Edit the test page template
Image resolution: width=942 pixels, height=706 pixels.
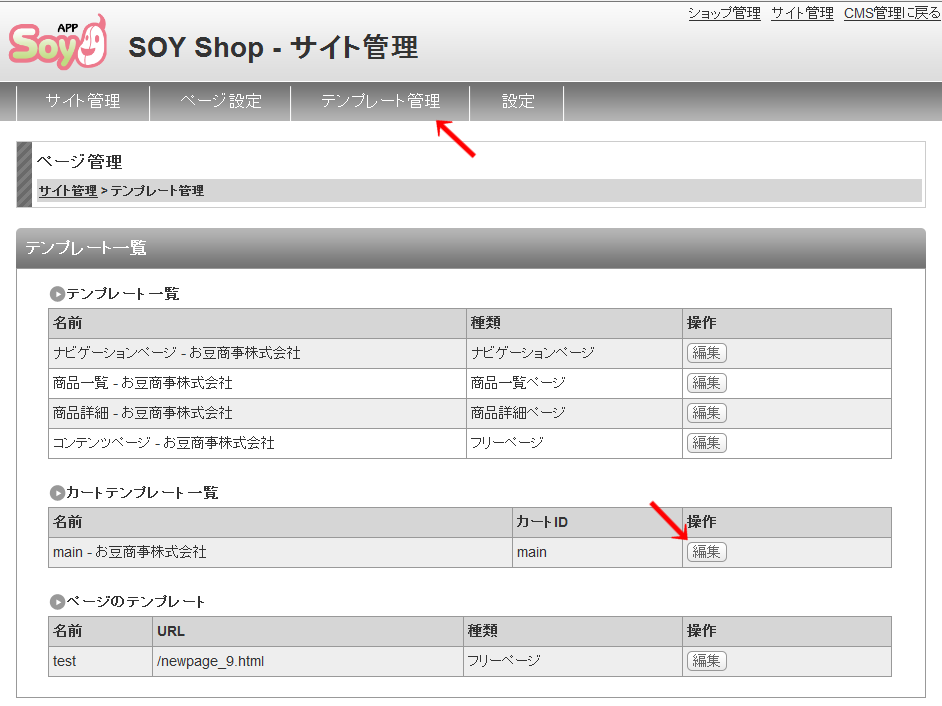[x=706, y=661]
